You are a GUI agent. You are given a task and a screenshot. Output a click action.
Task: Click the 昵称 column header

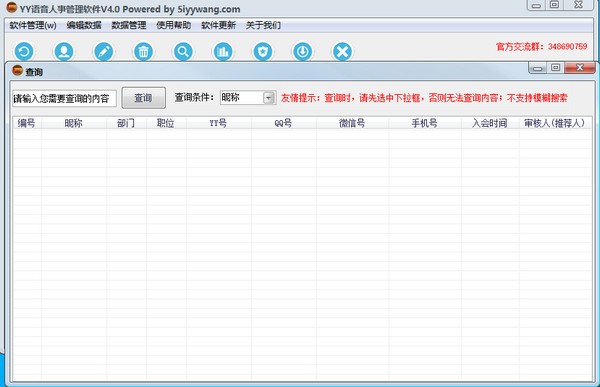point(73,123)
